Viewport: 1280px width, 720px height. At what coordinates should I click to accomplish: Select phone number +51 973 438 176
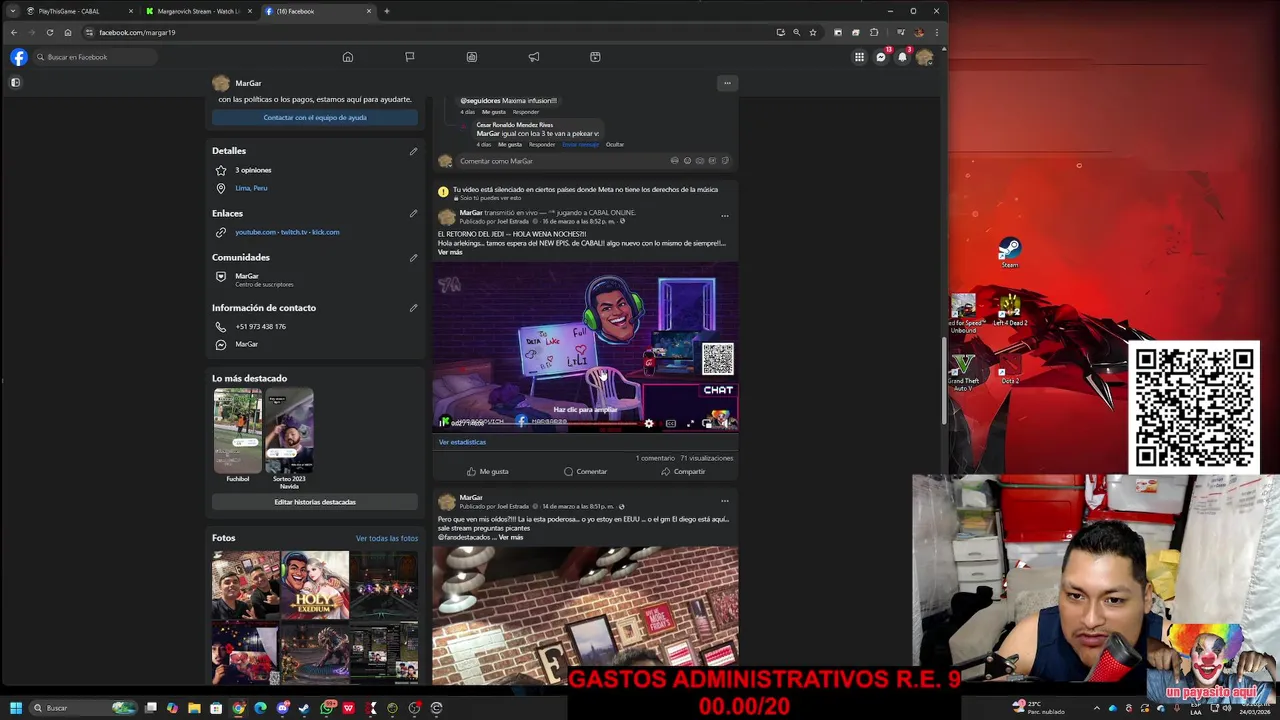pos(260,327)
